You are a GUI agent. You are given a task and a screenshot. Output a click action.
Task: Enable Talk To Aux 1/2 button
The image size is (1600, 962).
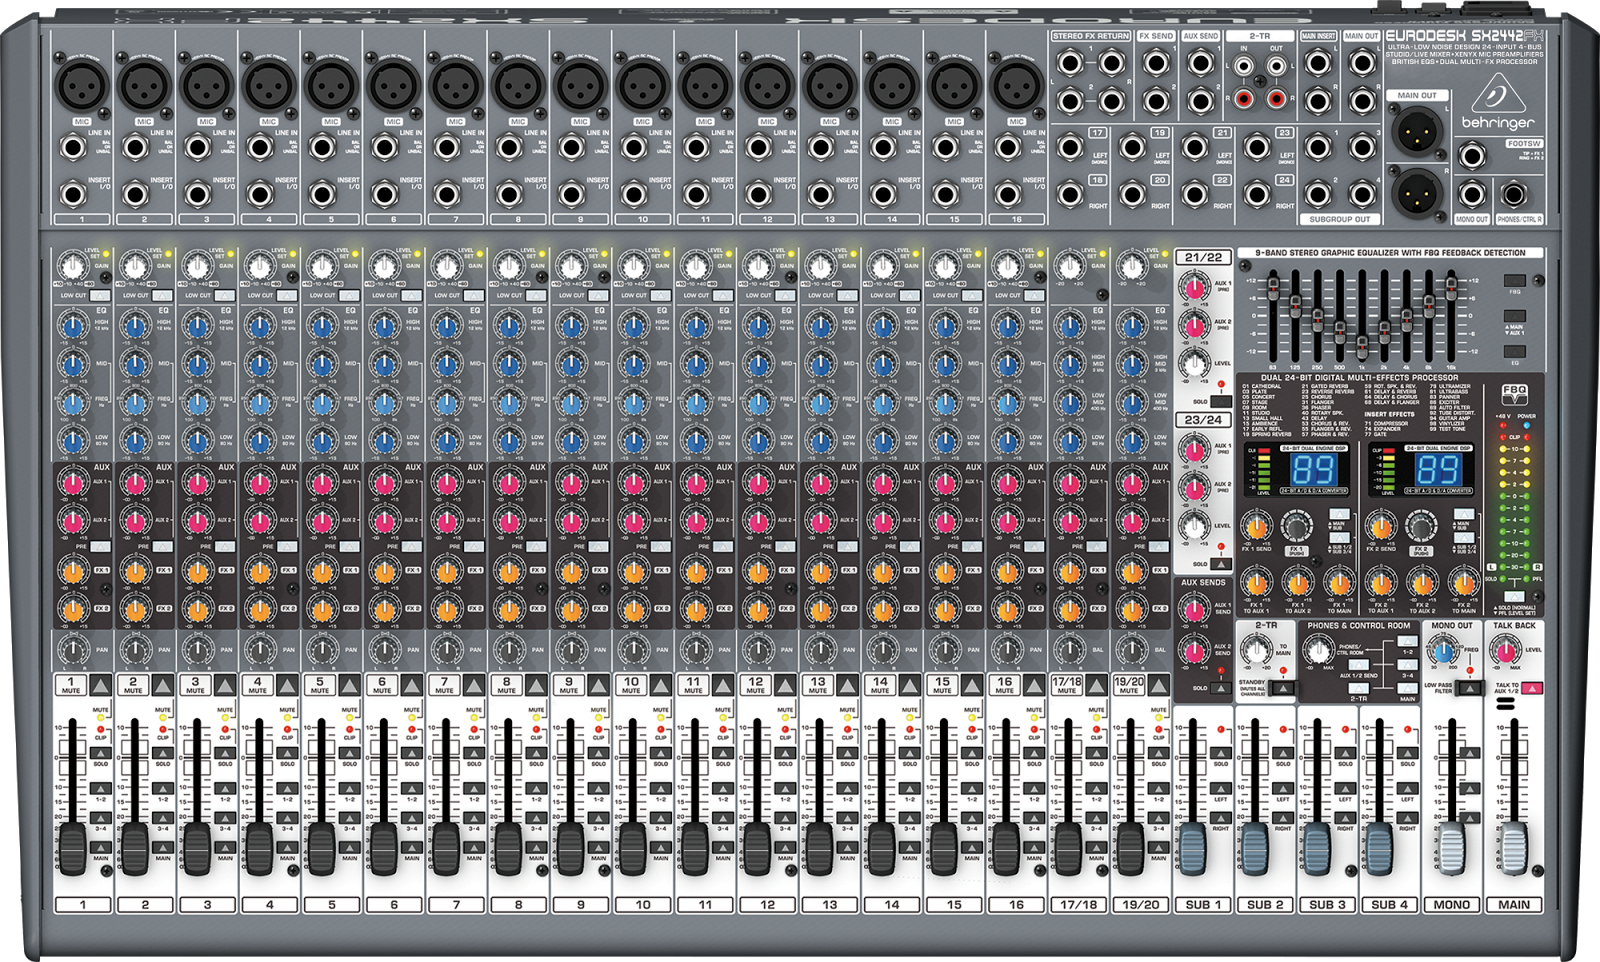click(1531, 687)
